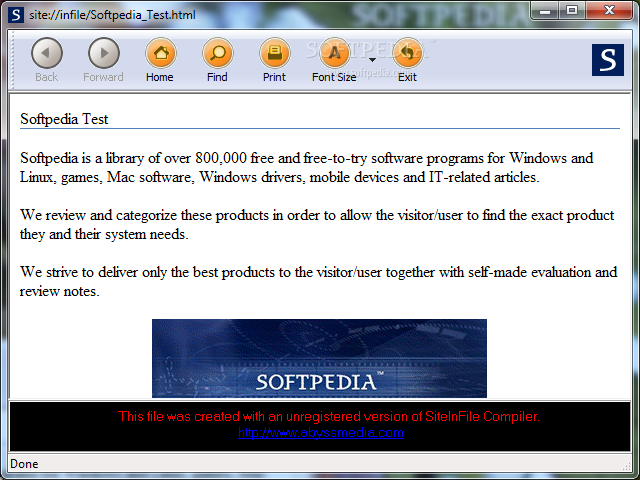Click the unregistered version notice text
Screen dimensions: 640x480
[x=329, y=416]
